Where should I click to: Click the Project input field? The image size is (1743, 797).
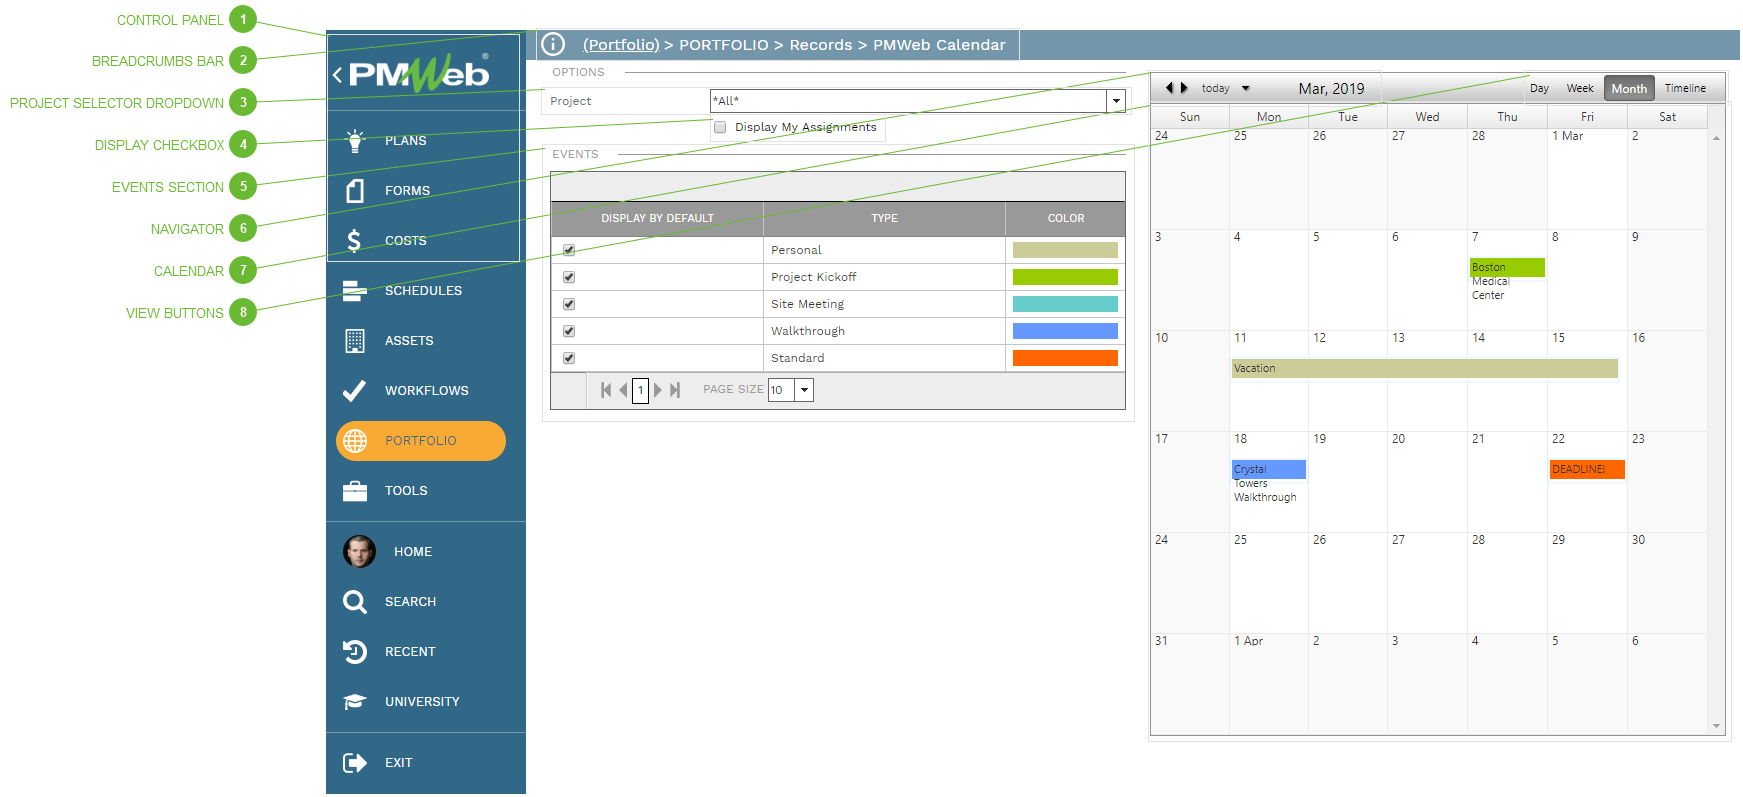(x=908, y=101)
